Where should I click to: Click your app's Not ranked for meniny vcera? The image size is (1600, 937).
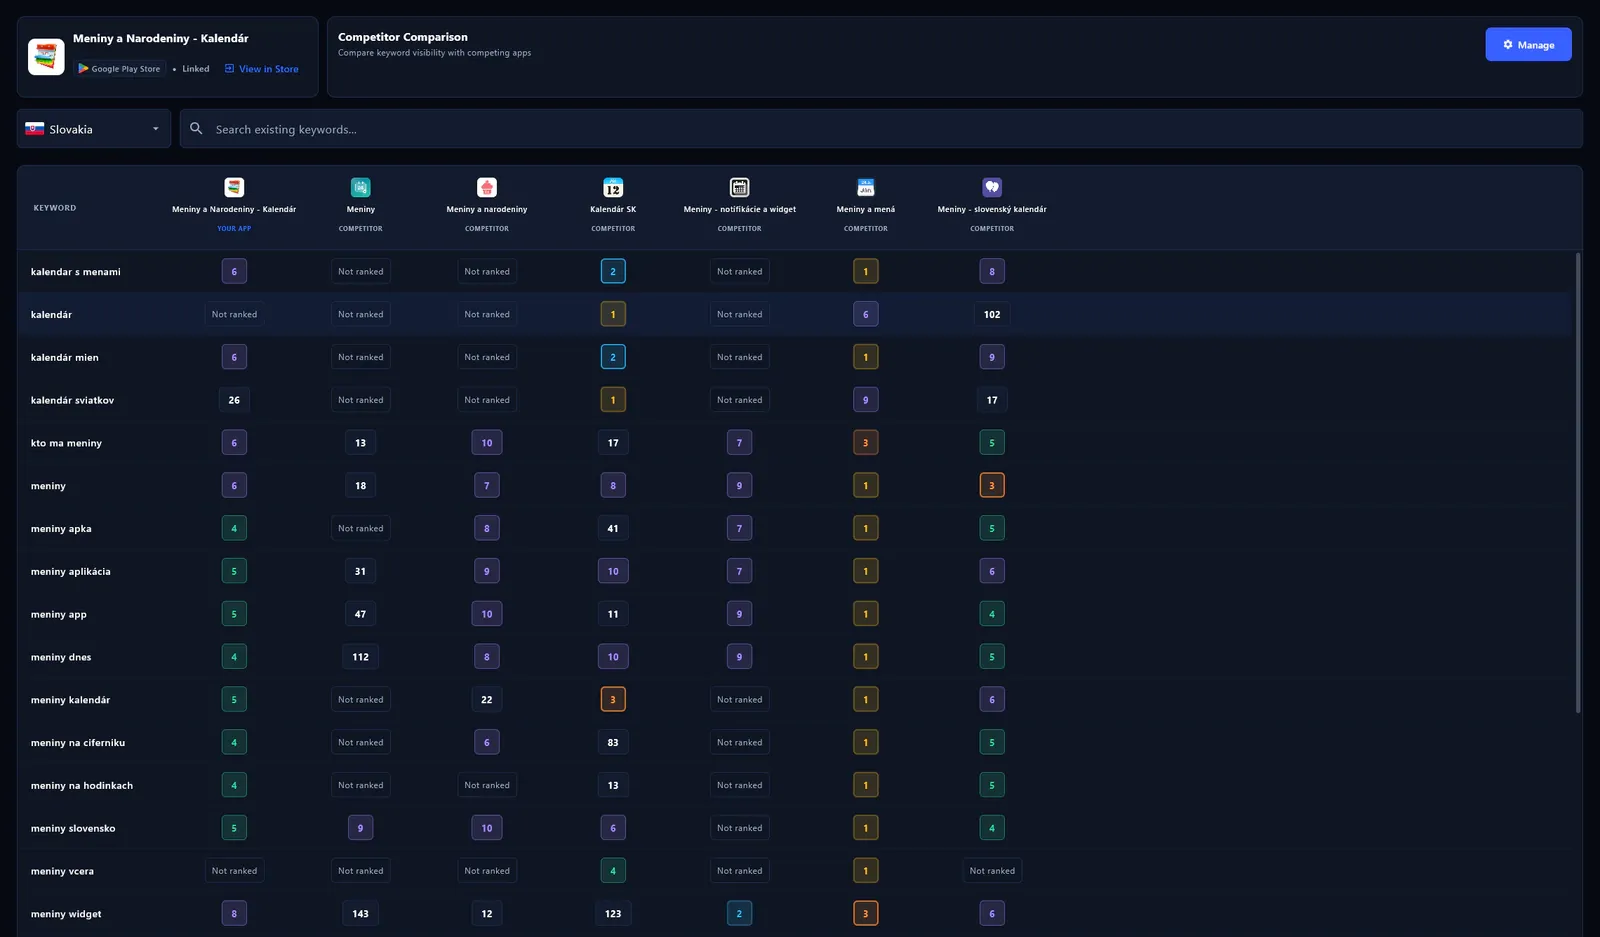[234, 871]
